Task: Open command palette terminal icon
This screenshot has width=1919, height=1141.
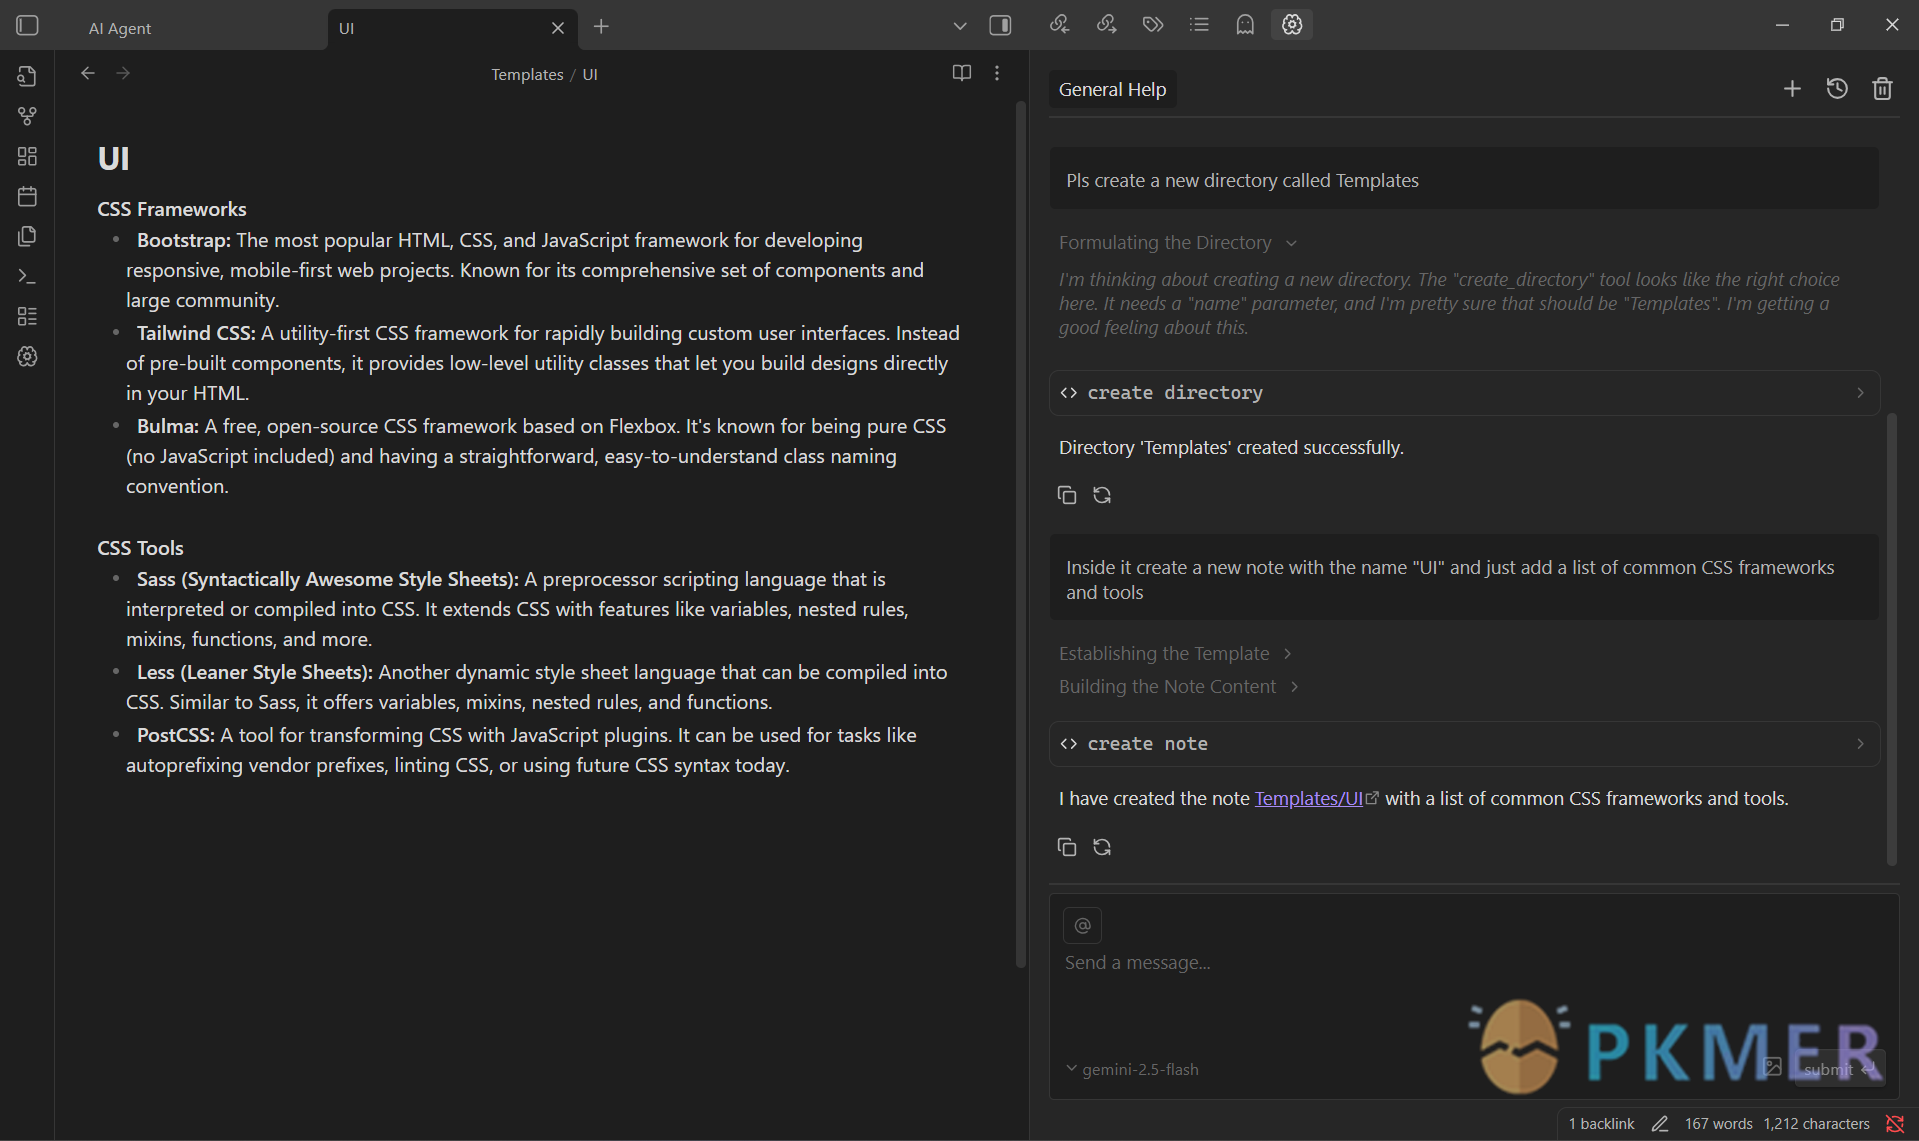Action: pyautogui.click(x=27, y=276)
